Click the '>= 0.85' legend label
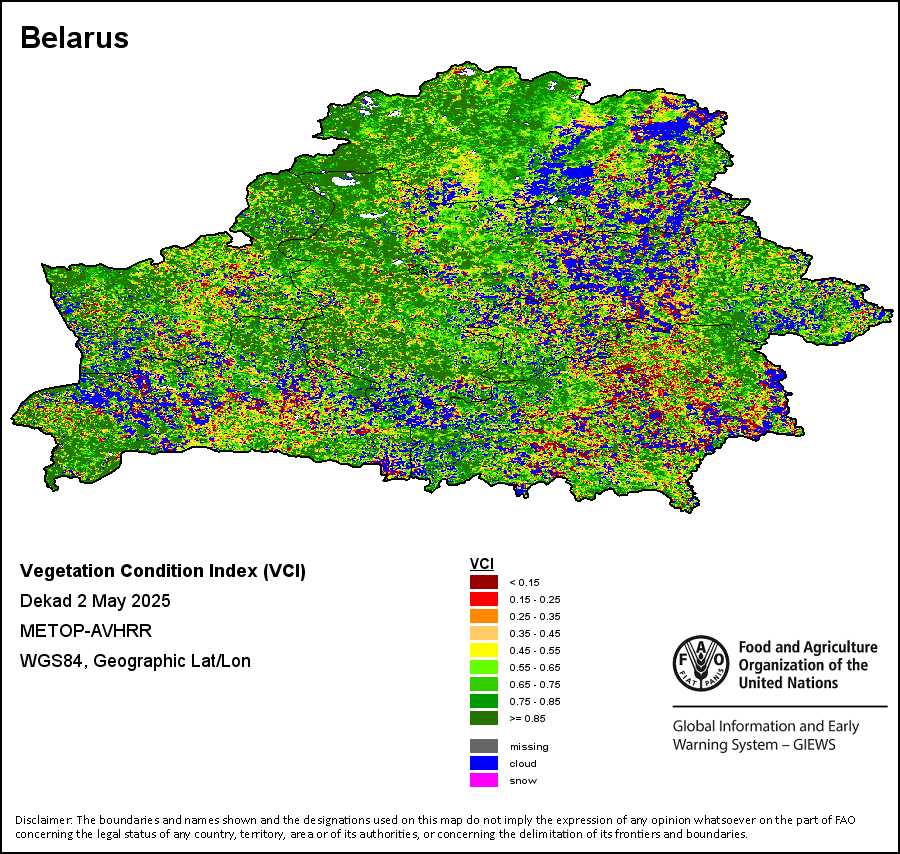 pos(527,719)
